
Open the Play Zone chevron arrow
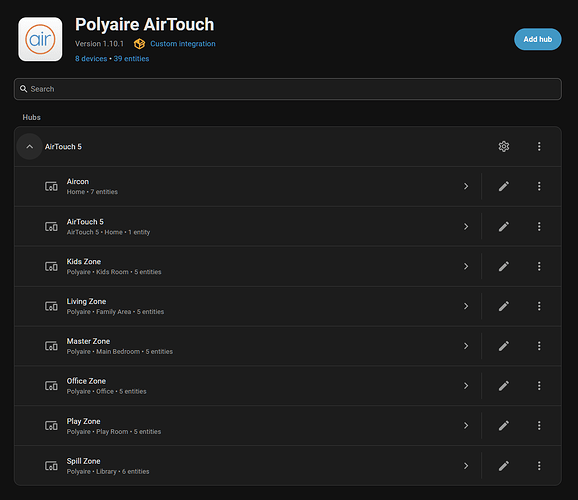466,426
